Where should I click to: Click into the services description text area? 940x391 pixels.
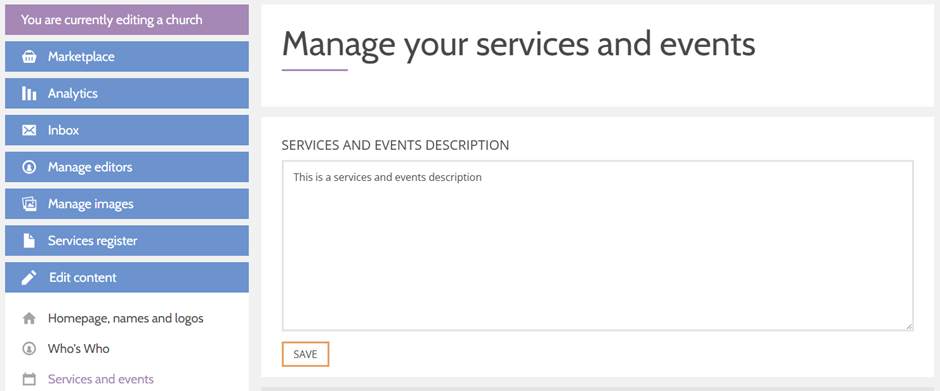click(x=598, y=245)
